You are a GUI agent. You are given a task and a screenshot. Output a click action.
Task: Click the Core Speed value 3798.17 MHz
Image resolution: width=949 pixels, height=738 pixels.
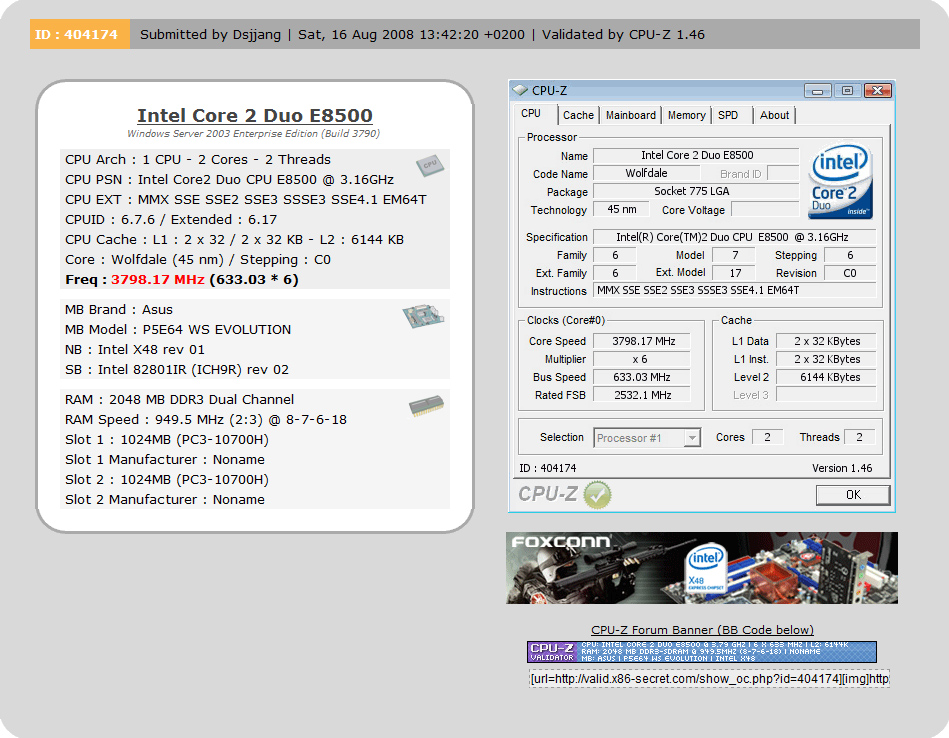[642, 341]
